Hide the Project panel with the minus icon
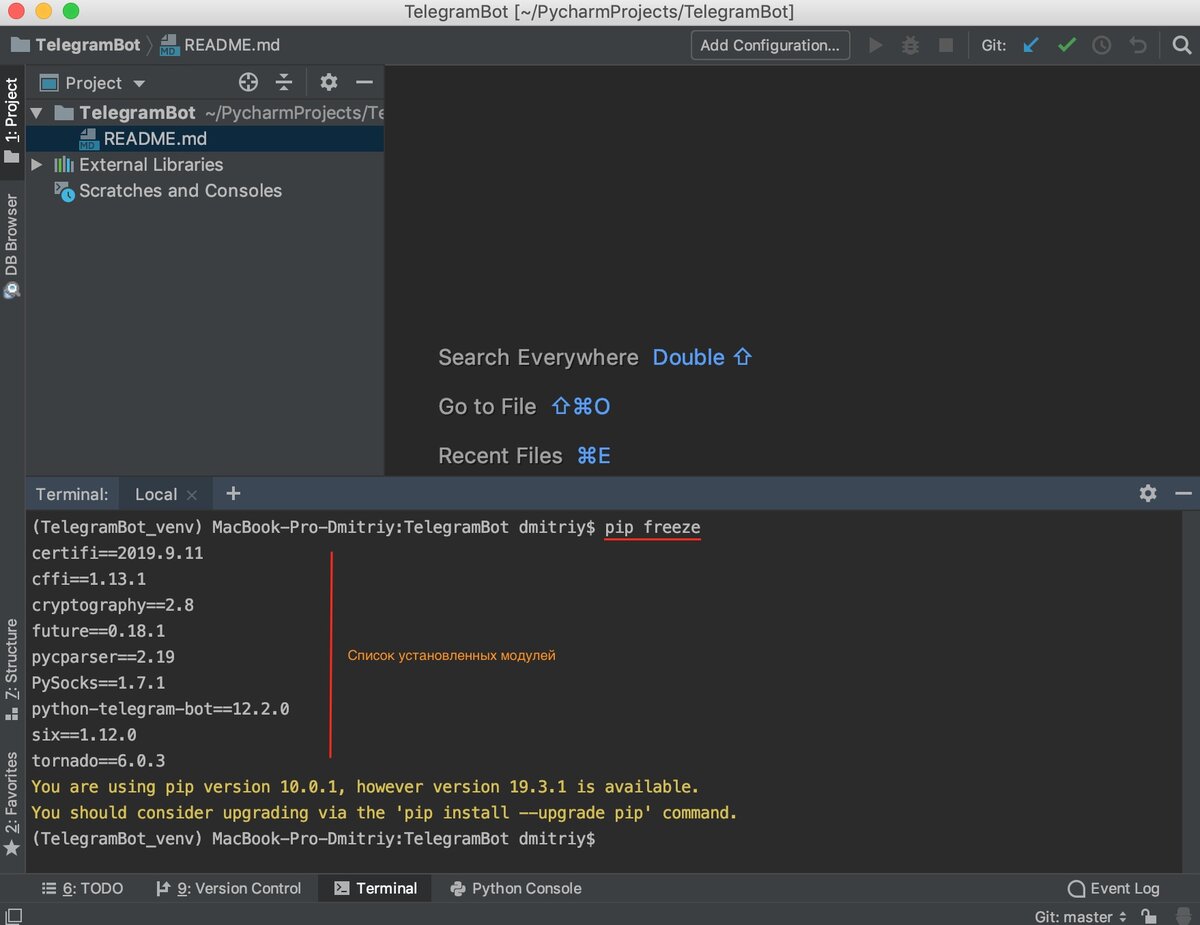 (x=364, y=83)
